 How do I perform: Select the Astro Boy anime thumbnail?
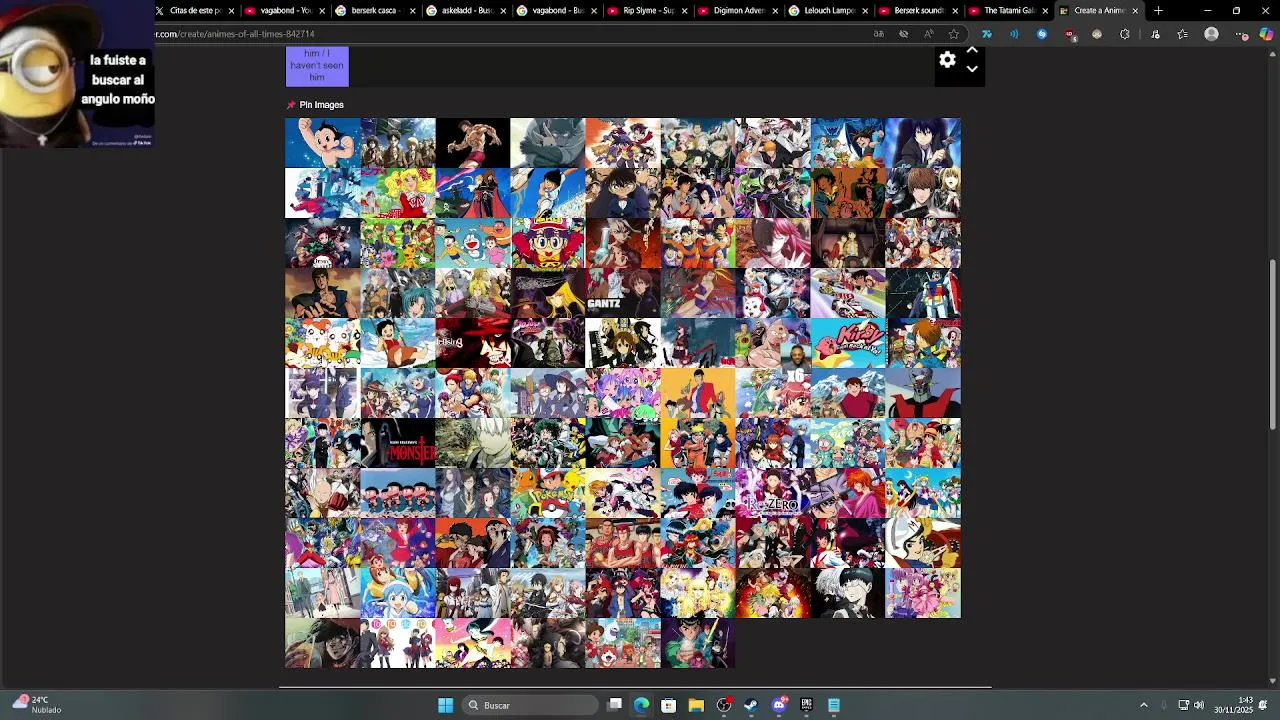pyautogui.click(x=322, y=143)
